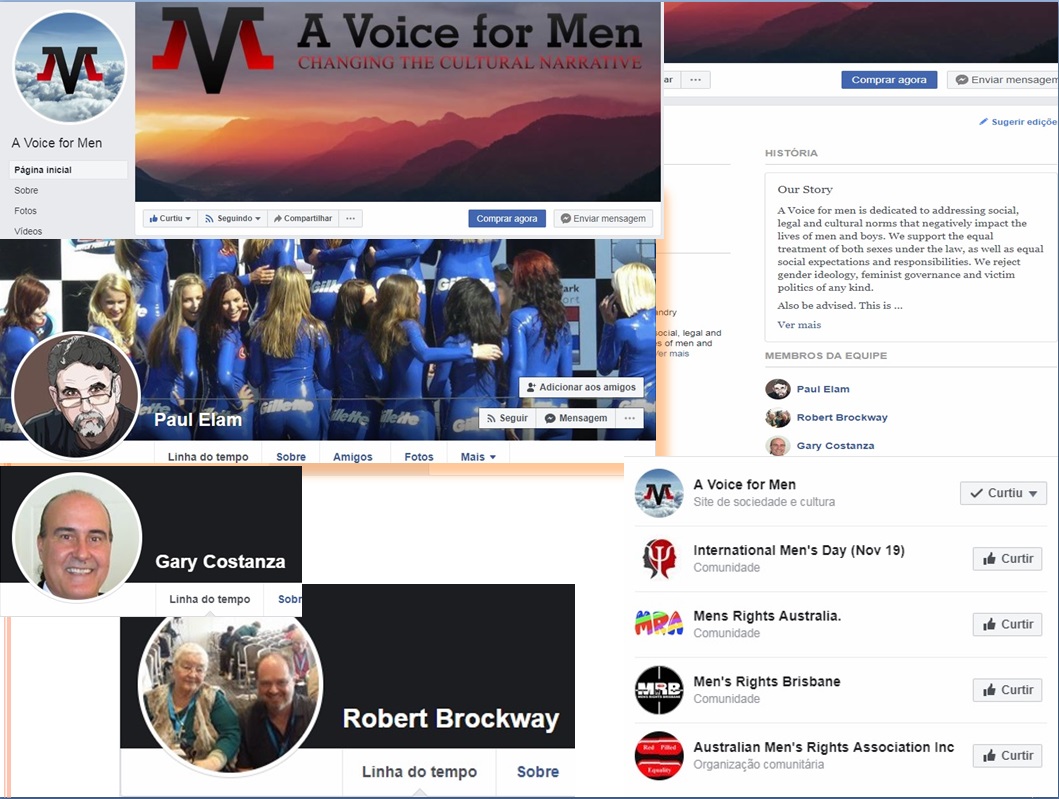1059x799 pixels.
Task: Click Australian Men's Rights Association red icon
Action: click(x=659, y=755)
